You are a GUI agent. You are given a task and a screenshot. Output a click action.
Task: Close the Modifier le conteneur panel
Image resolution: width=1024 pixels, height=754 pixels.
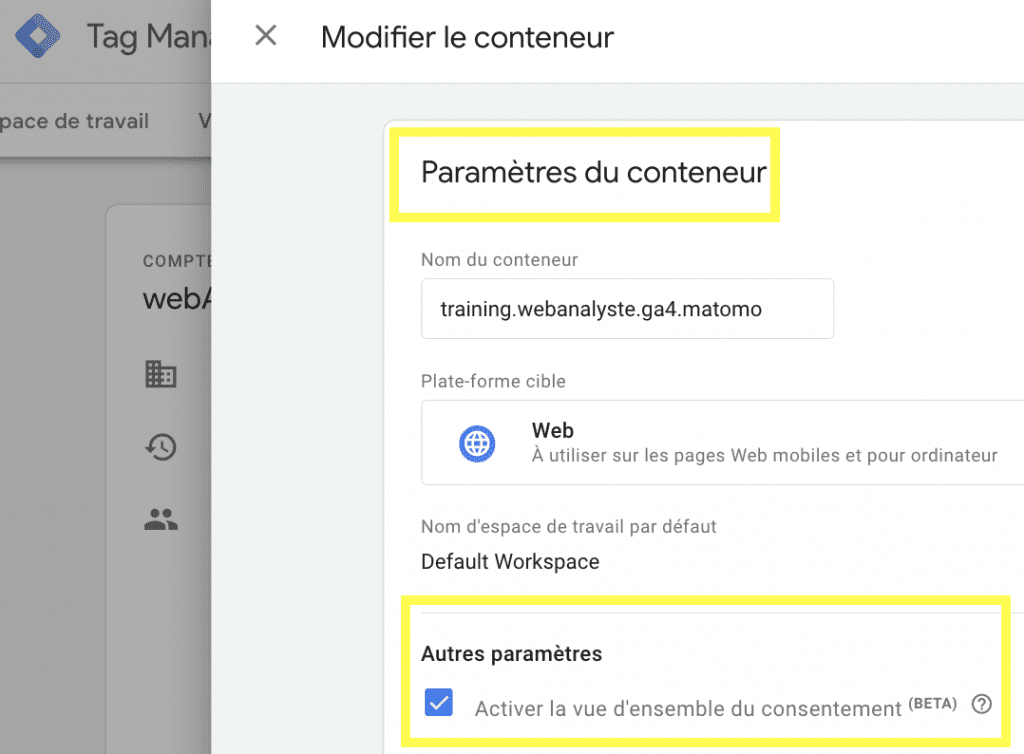tap(266, 37)
